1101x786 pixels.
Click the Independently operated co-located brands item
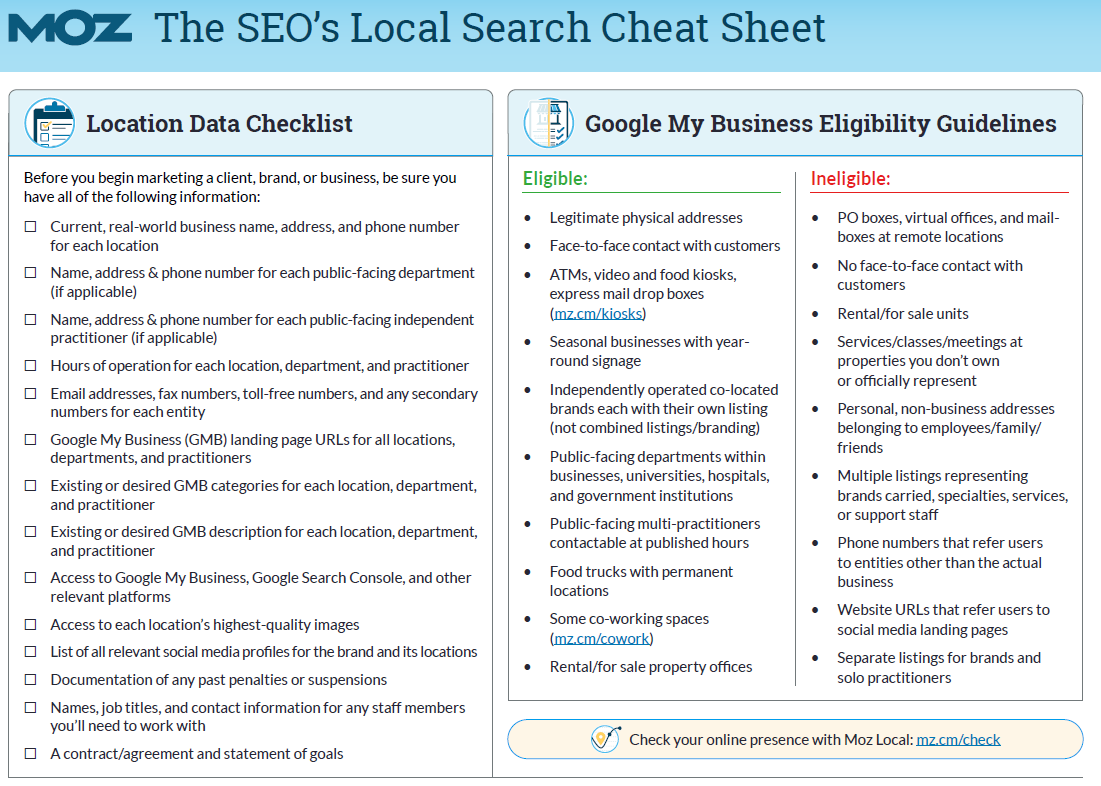pos(664,409)
